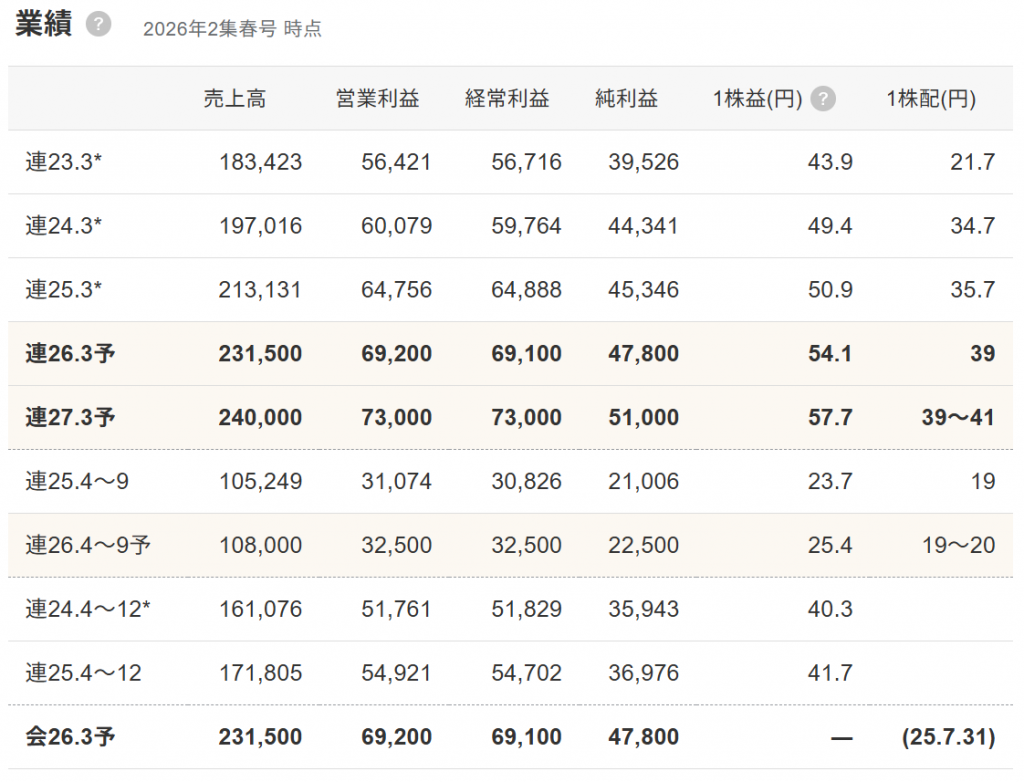Select the 連25.3* row label
Screen dimensions: 1024x782
coord(64,290)
